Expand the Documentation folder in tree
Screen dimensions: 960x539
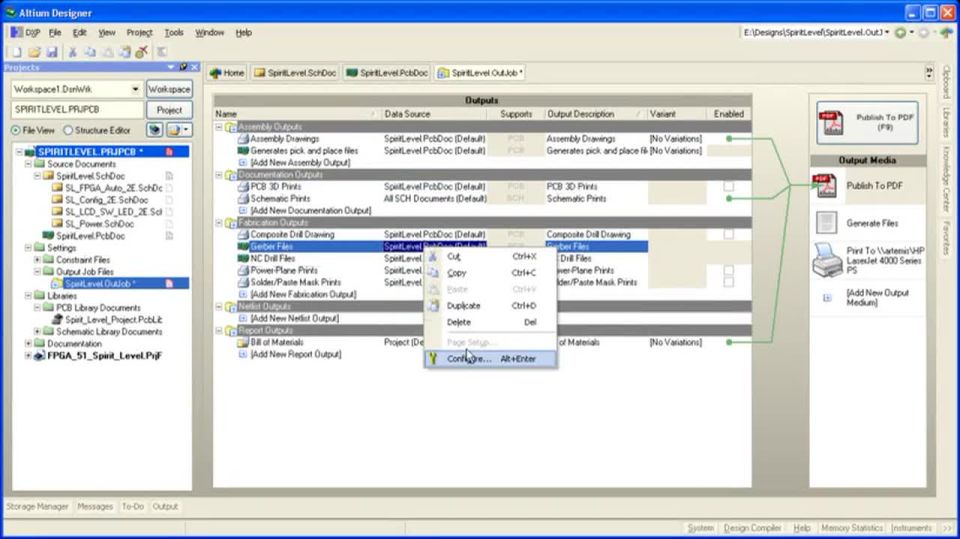coord(28,344)
